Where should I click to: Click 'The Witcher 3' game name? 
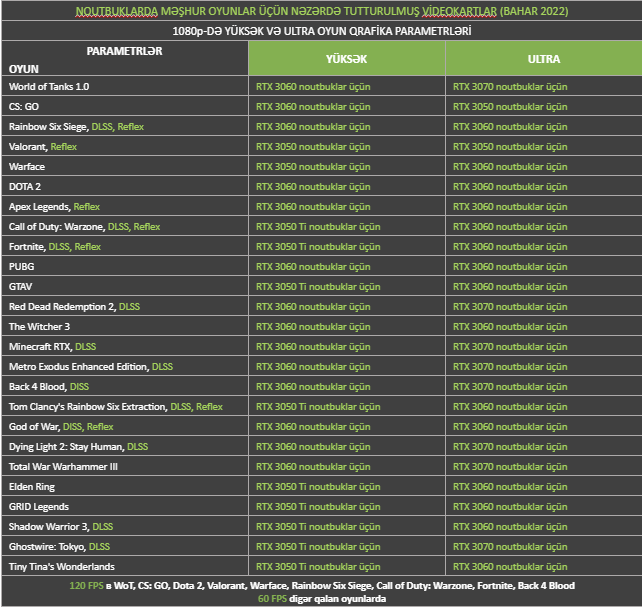tap(40, 327)
